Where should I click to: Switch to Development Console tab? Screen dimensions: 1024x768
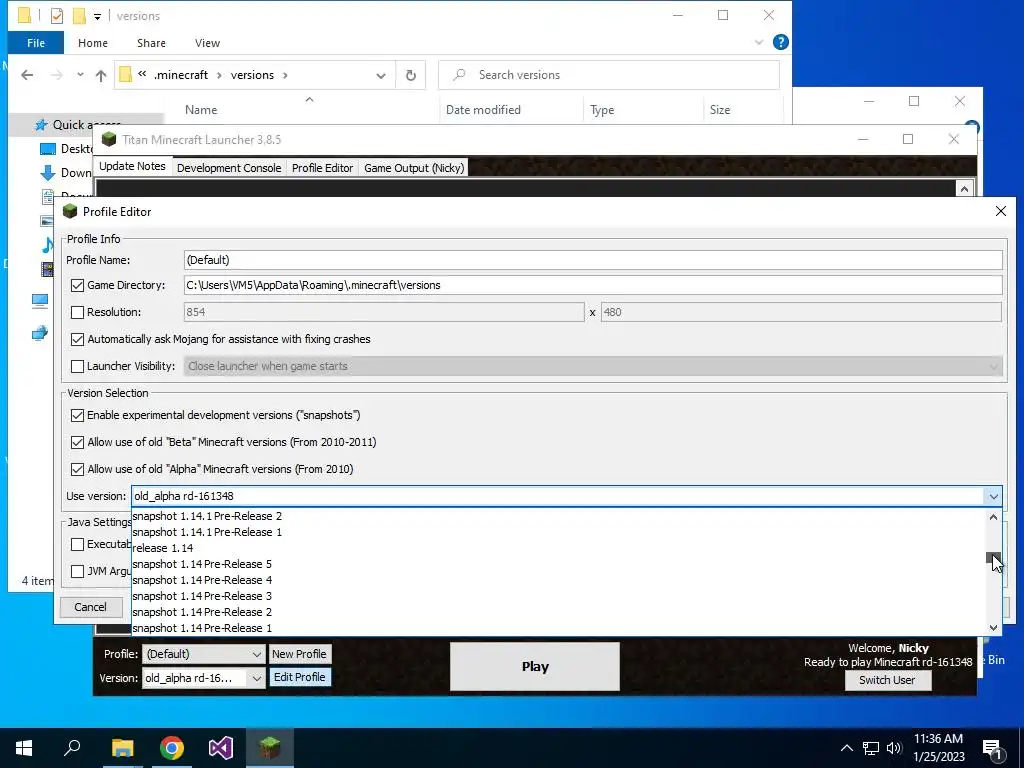tap(229, 168)
